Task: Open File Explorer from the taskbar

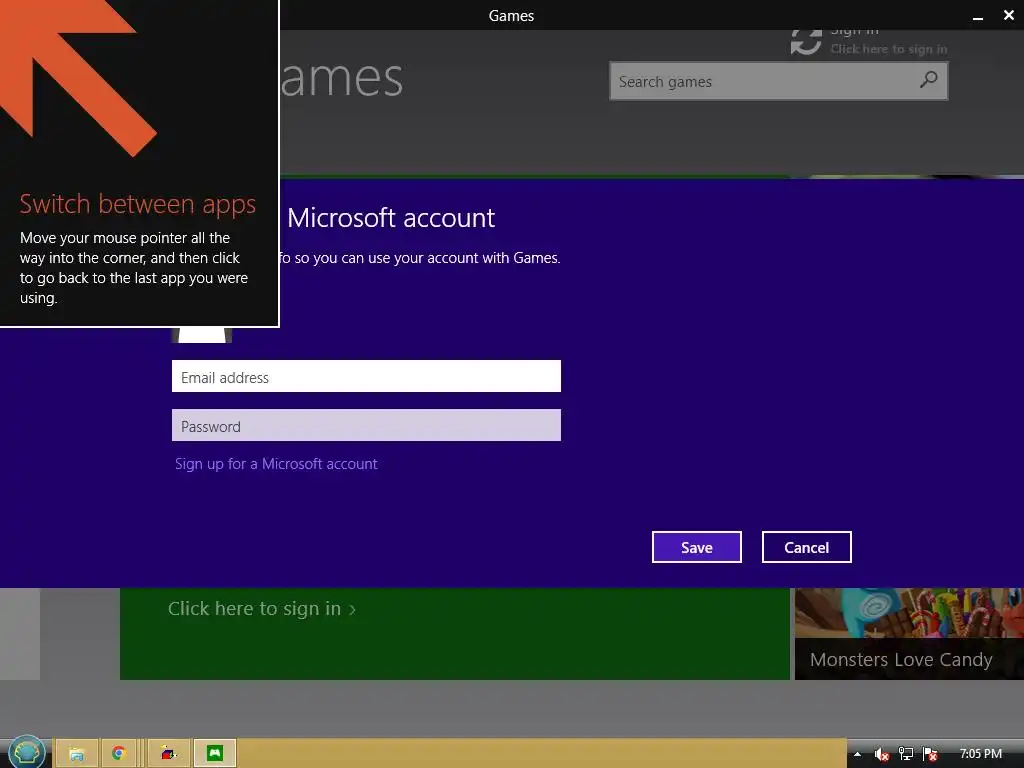Action: click(x=76, y=754)
